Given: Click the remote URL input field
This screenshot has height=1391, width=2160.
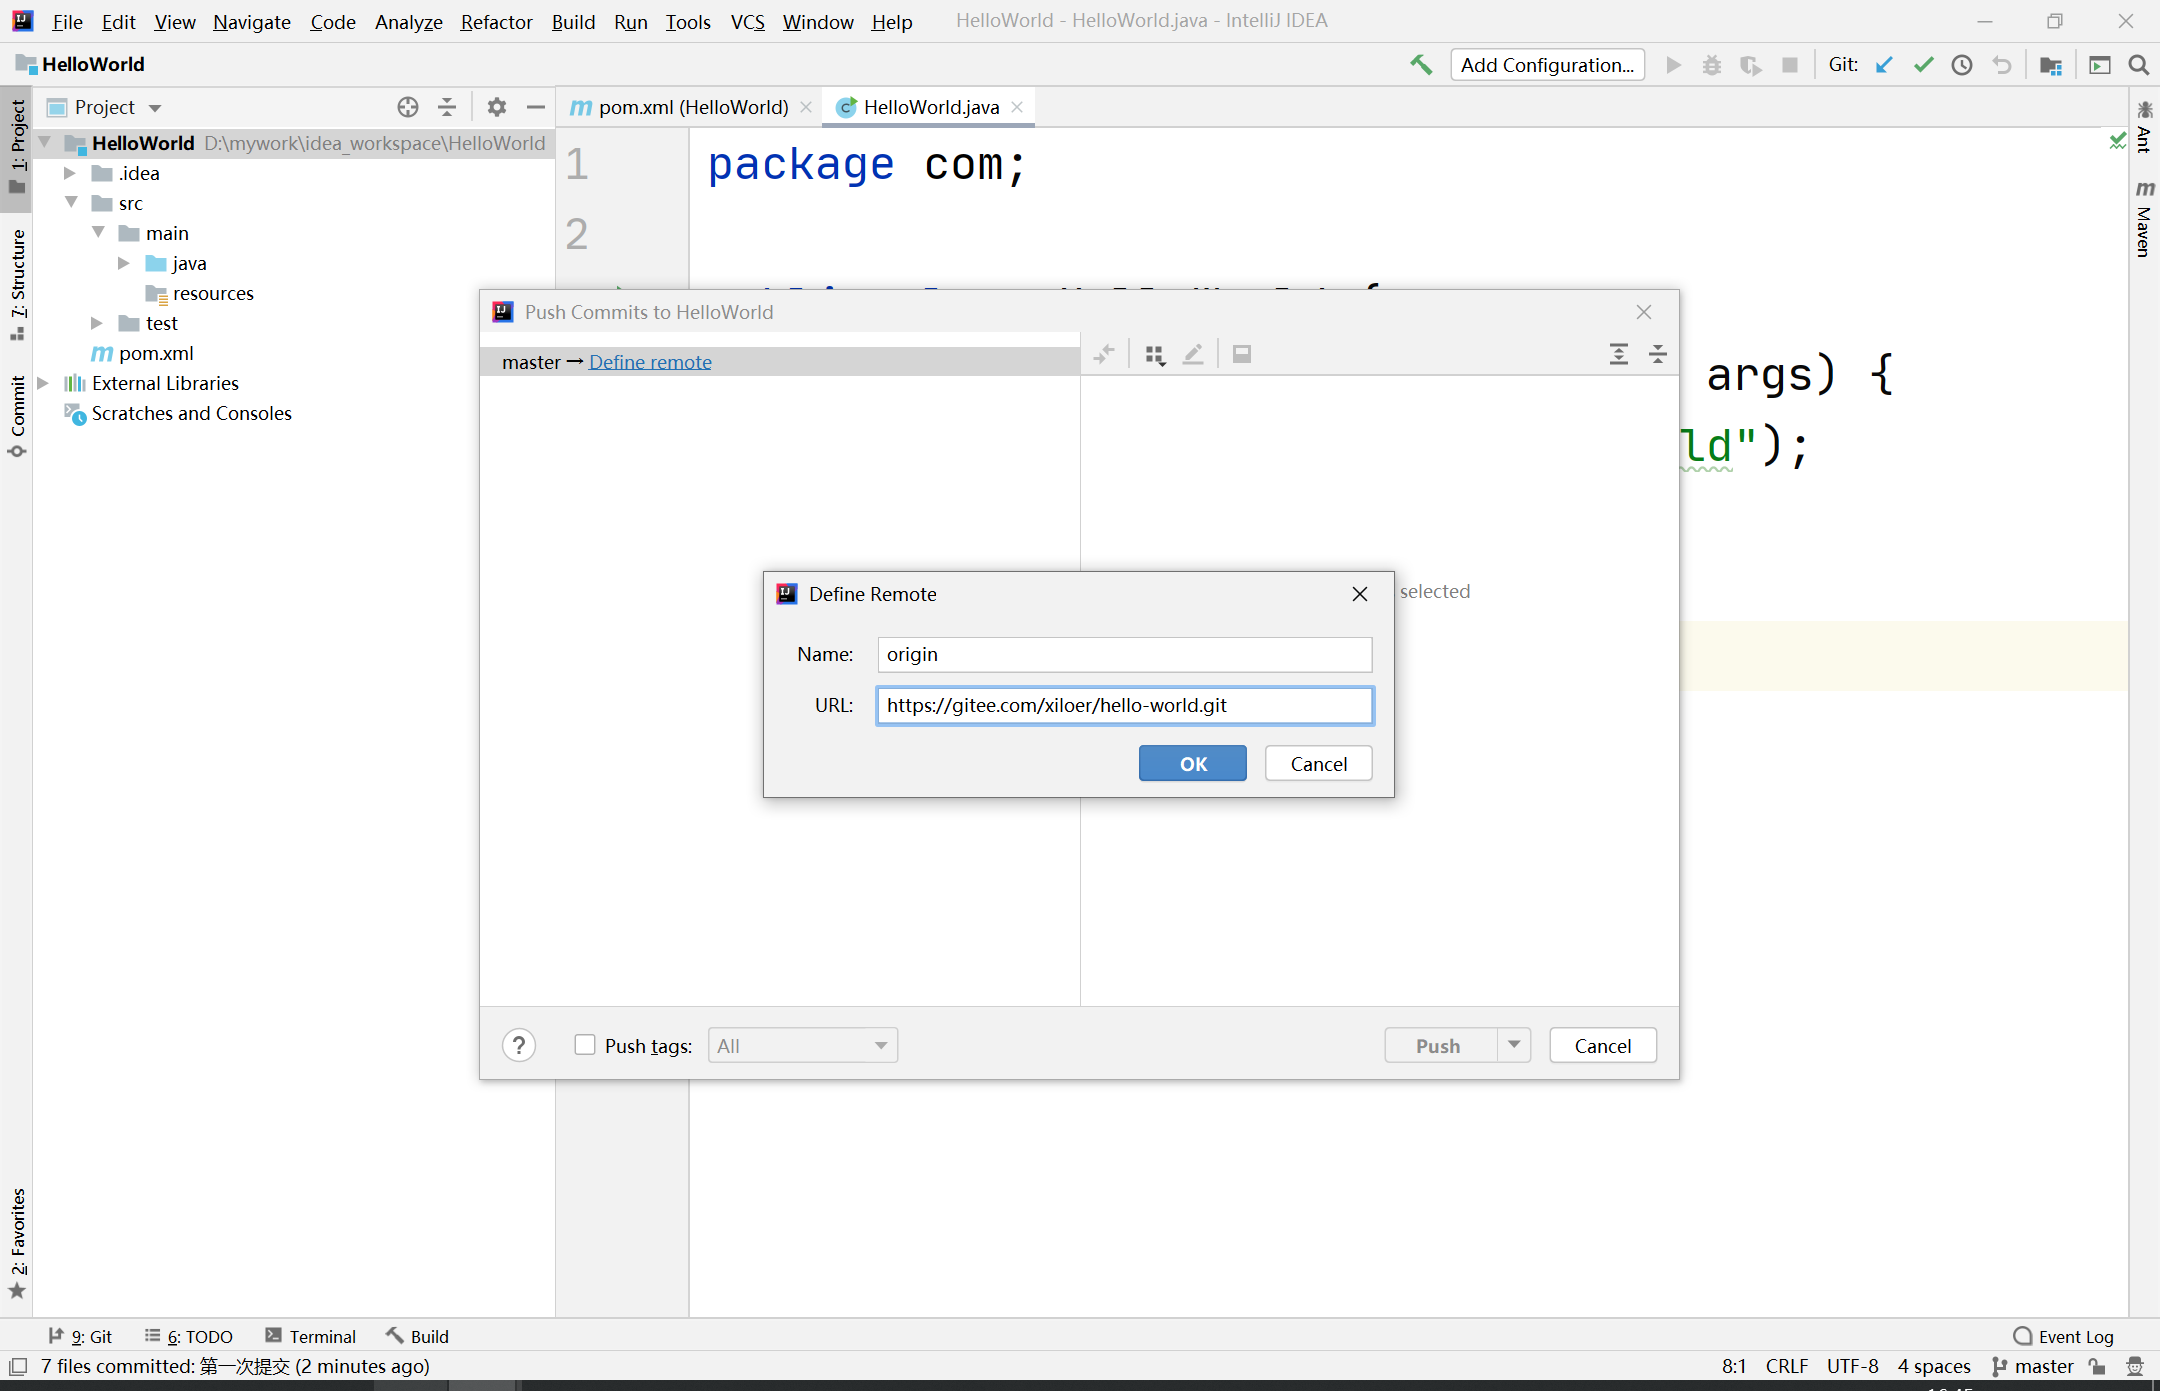Looking at the screenshot, I should 1125,706.
